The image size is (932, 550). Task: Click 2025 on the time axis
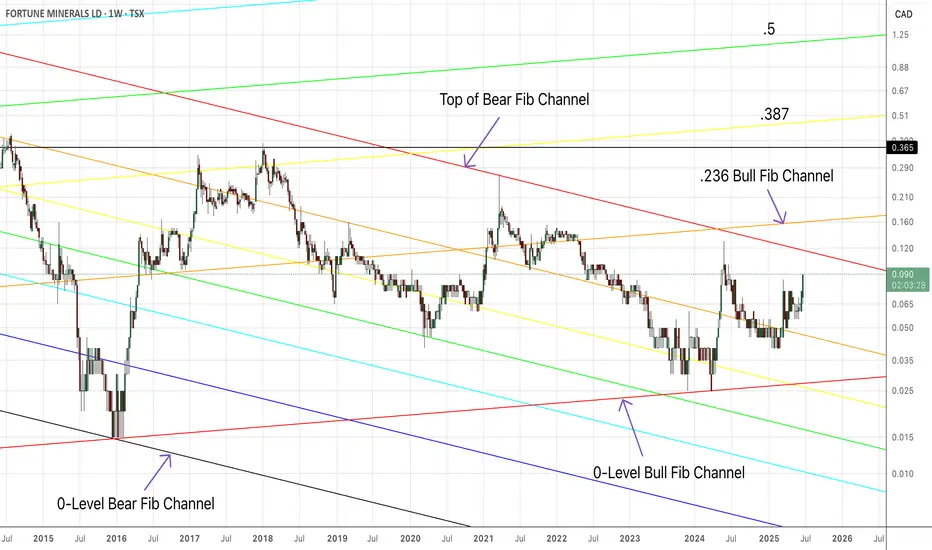click(x=769, y=539)
